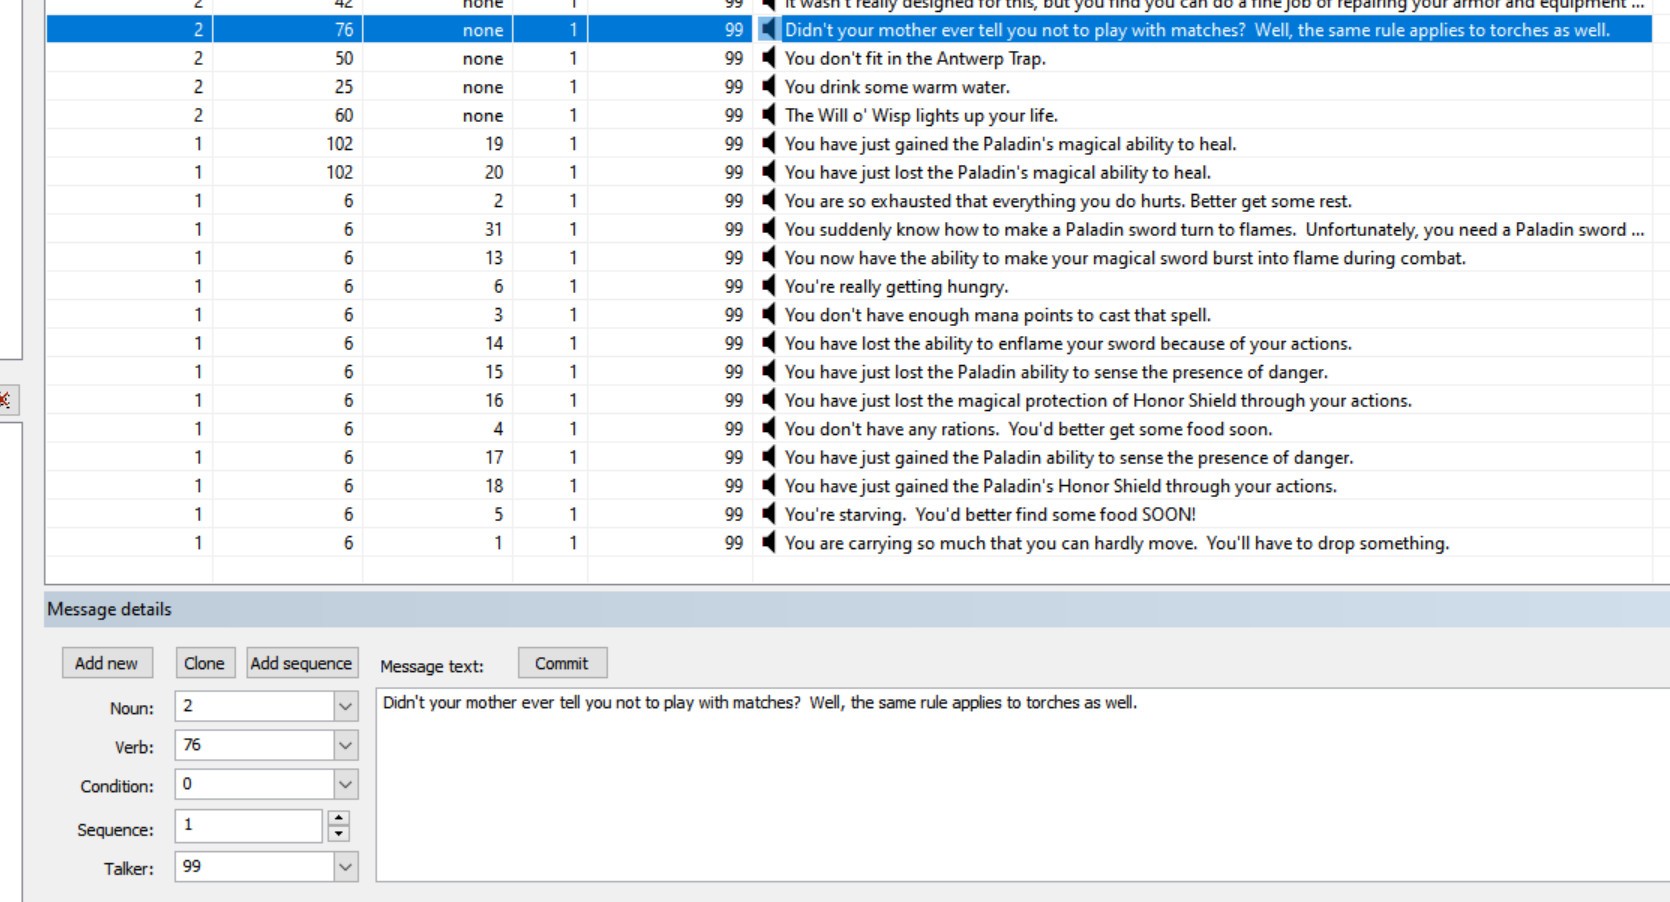Select message 'The Will o' Wisp lights up your life.'

coord(921,115)
